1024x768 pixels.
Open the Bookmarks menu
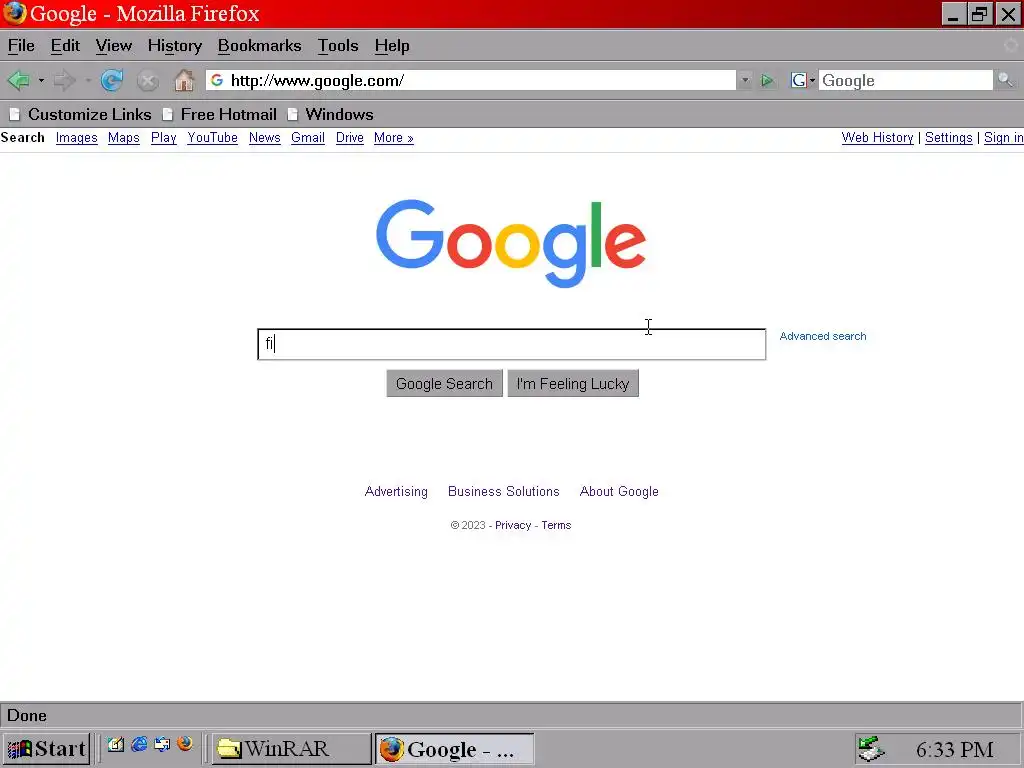[x=259, y=46]
